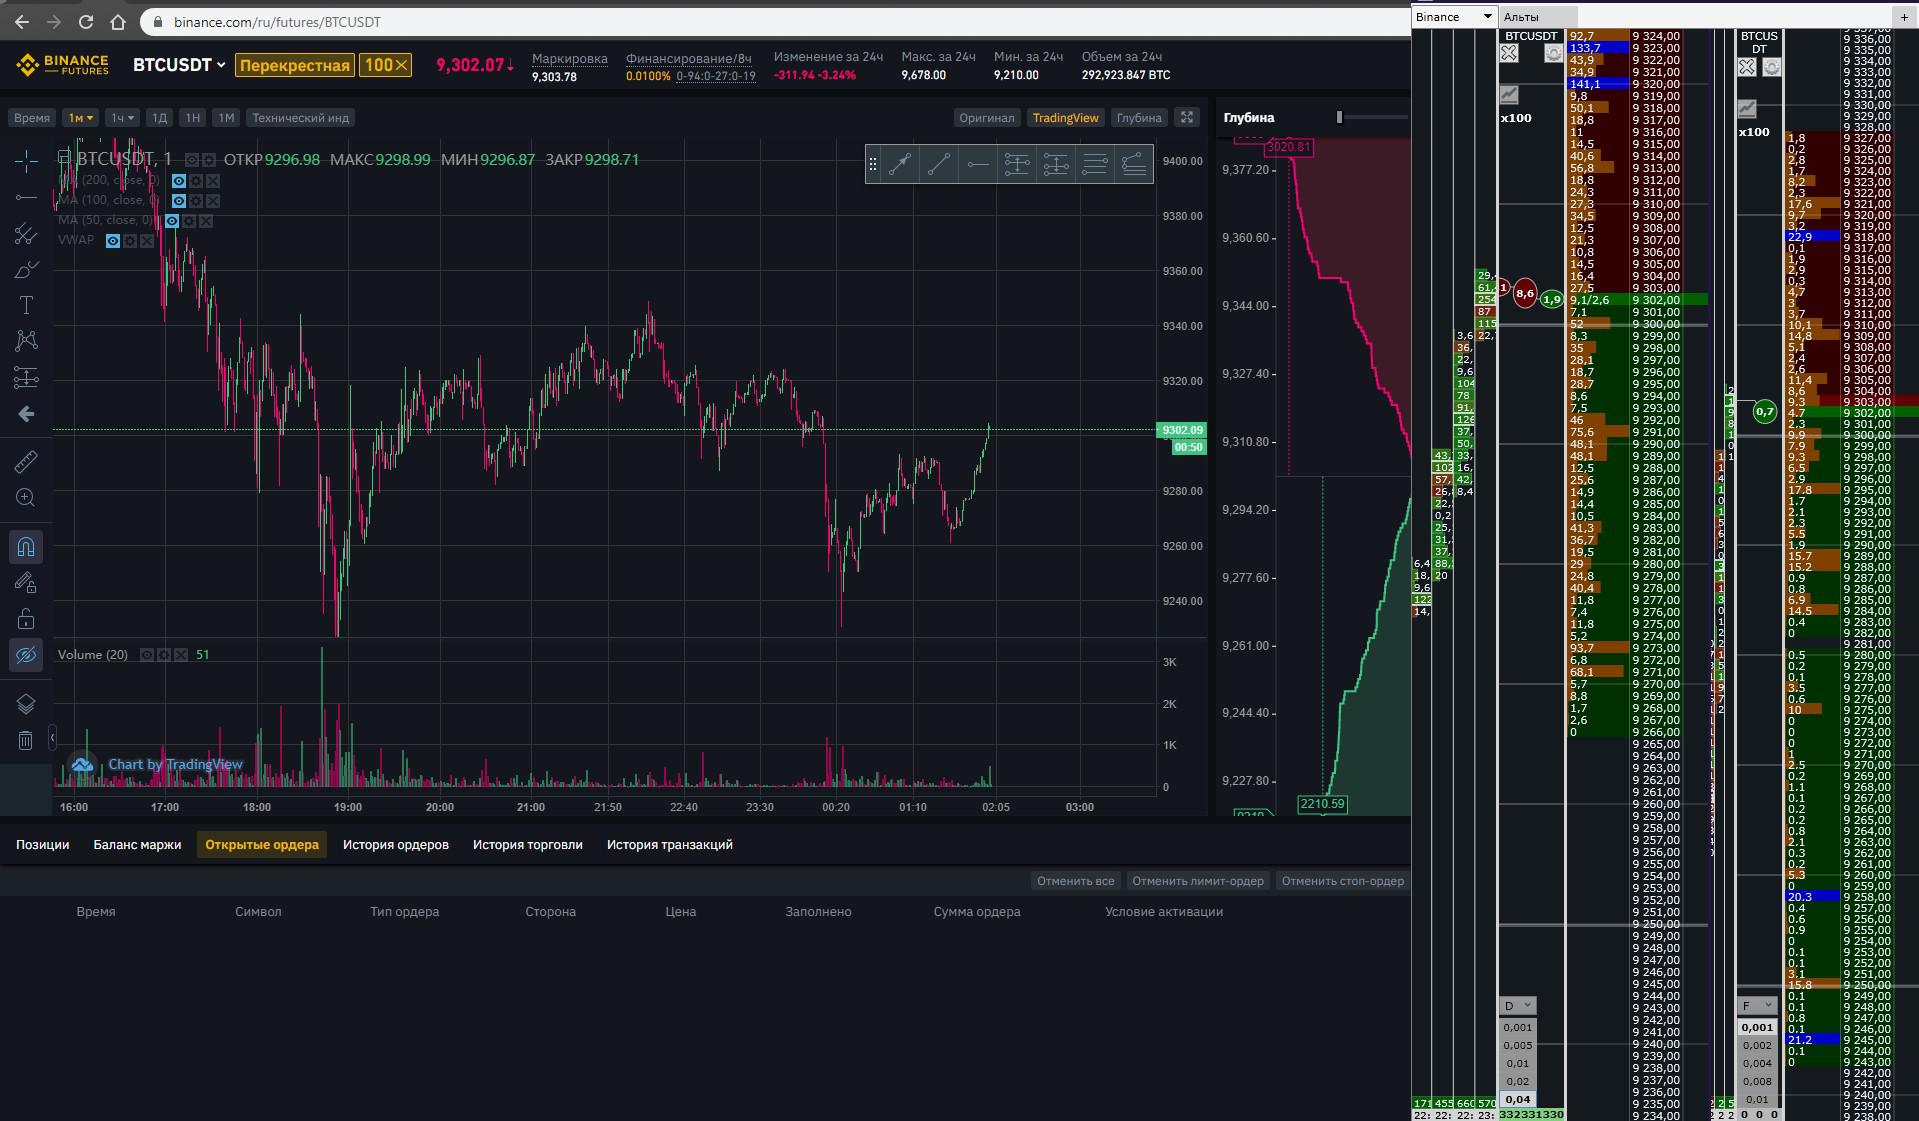Open the 1ч interval dropdown
Screen dimensions: 1919x1121
[x=122, y=118]
